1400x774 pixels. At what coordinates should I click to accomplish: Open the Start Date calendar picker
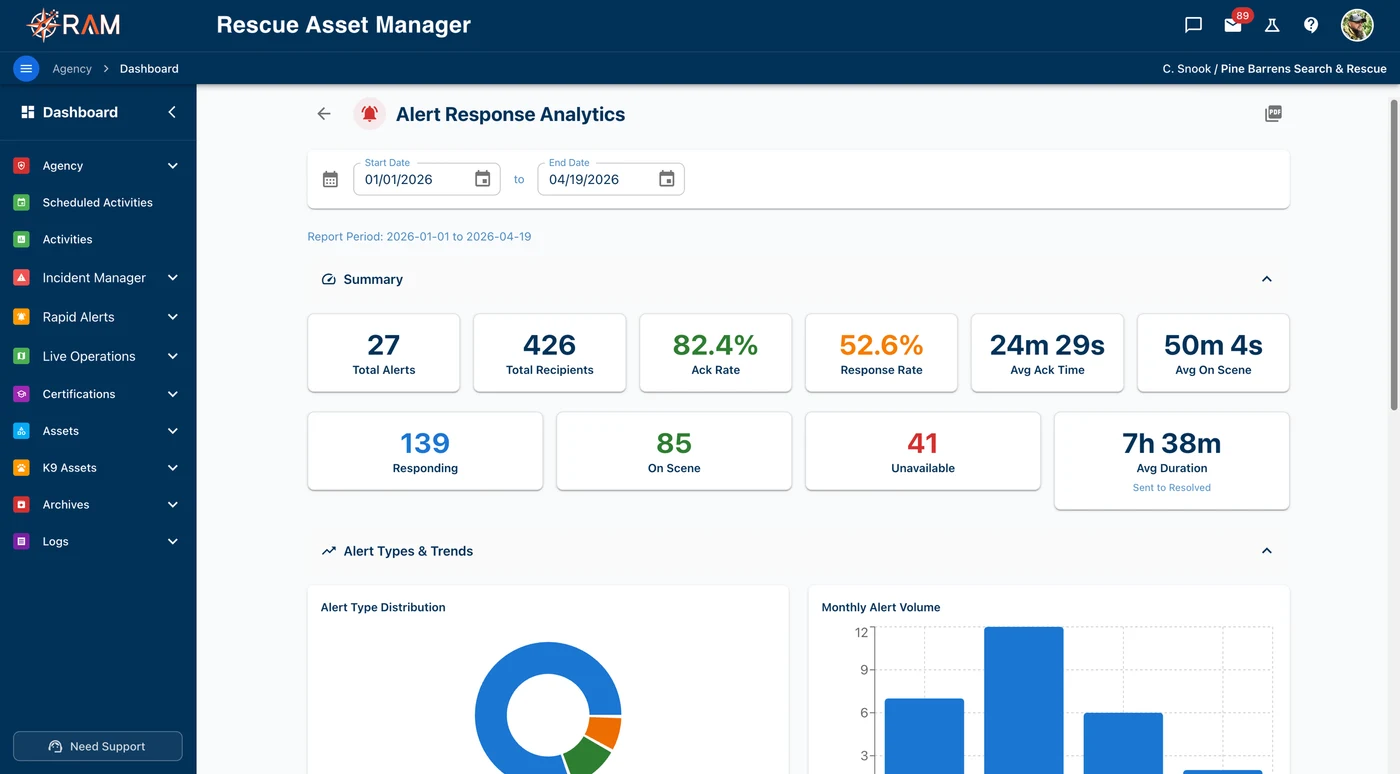(x=483, y=179)
